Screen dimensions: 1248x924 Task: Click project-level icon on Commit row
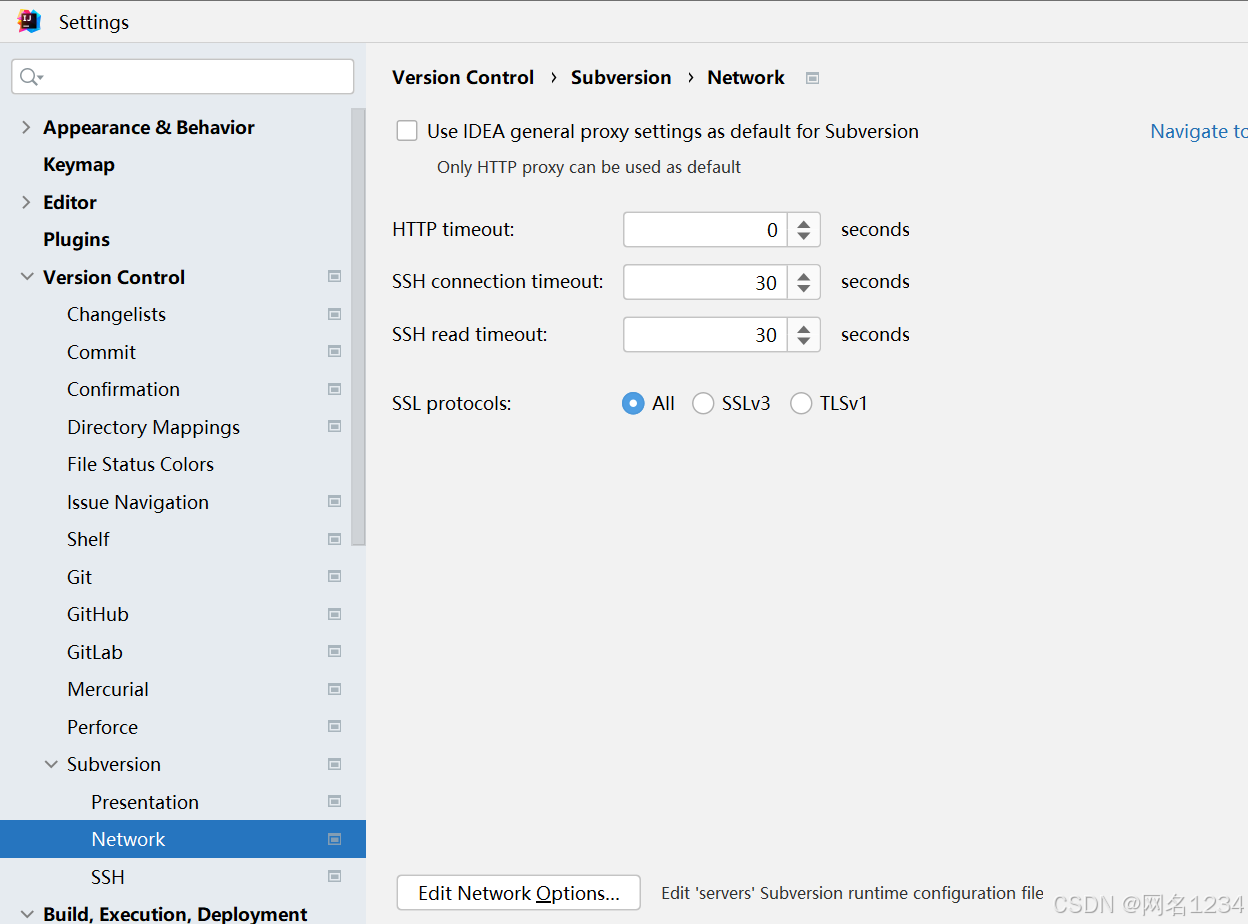tap(335, 352)
